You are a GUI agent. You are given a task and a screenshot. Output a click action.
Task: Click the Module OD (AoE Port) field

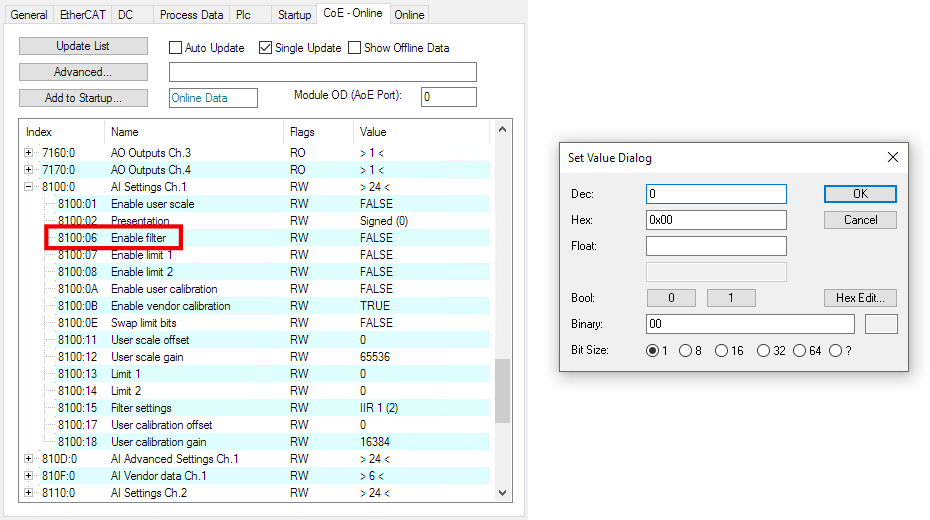pos(448,97)
